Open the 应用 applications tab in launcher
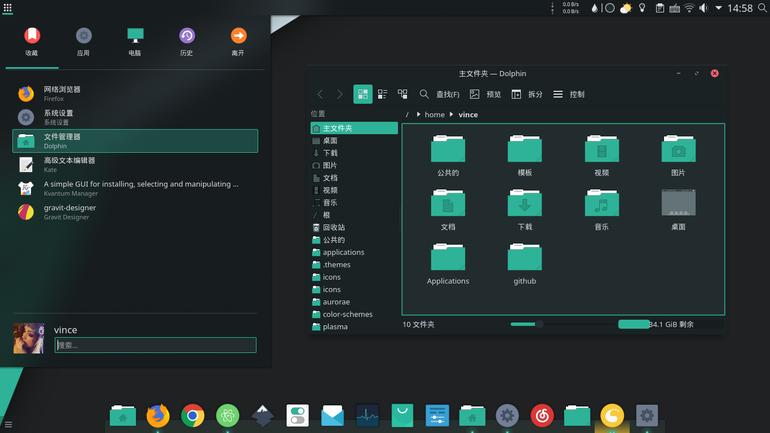This screenshot has height=433, width=770. (83, 42)
